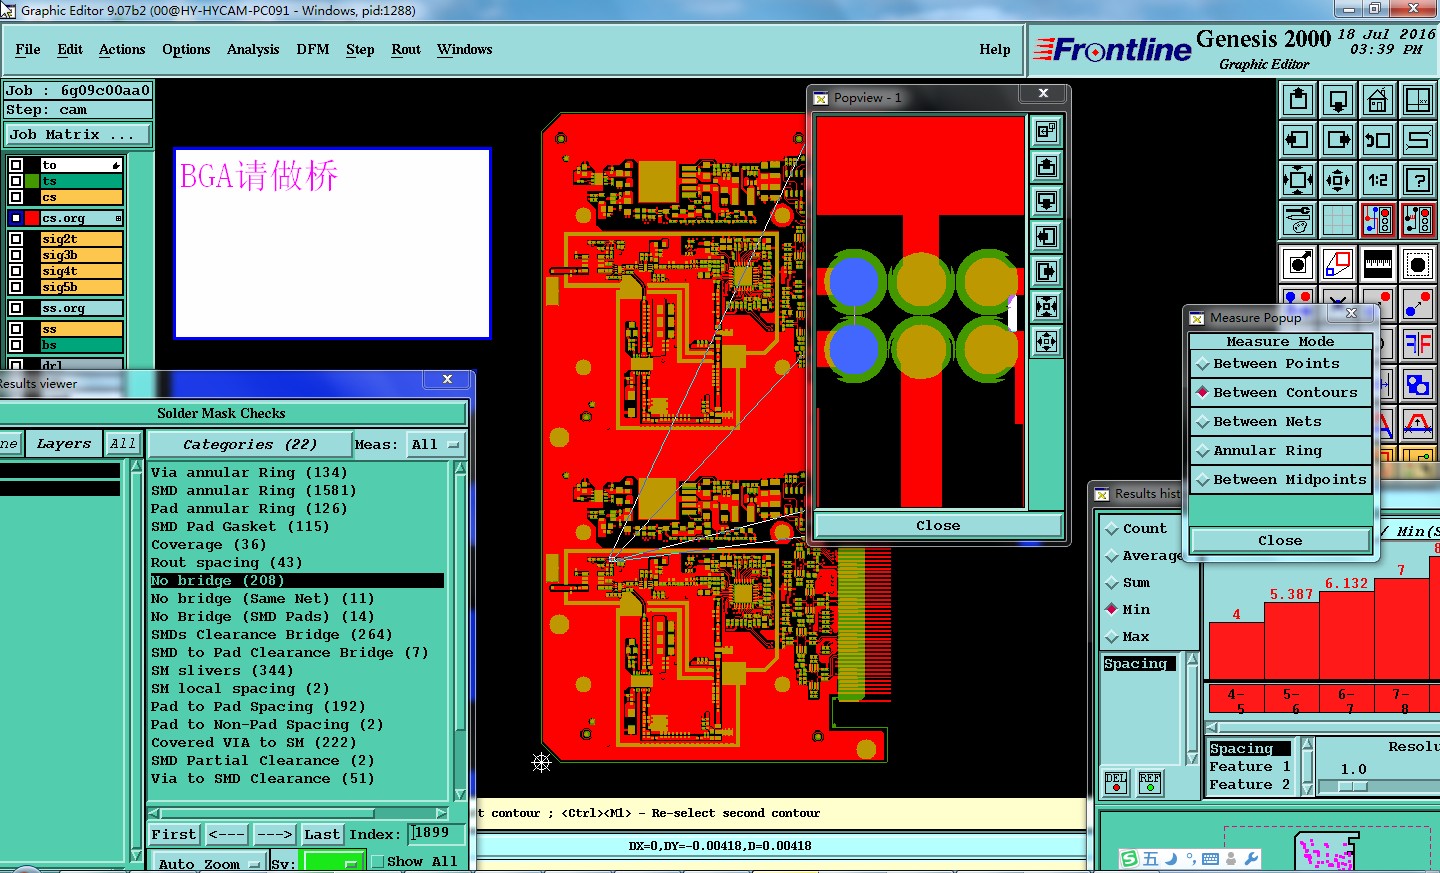Screen dimensions: 1440x873
Task: Click the Home view icon
Action: (1378, 100)
